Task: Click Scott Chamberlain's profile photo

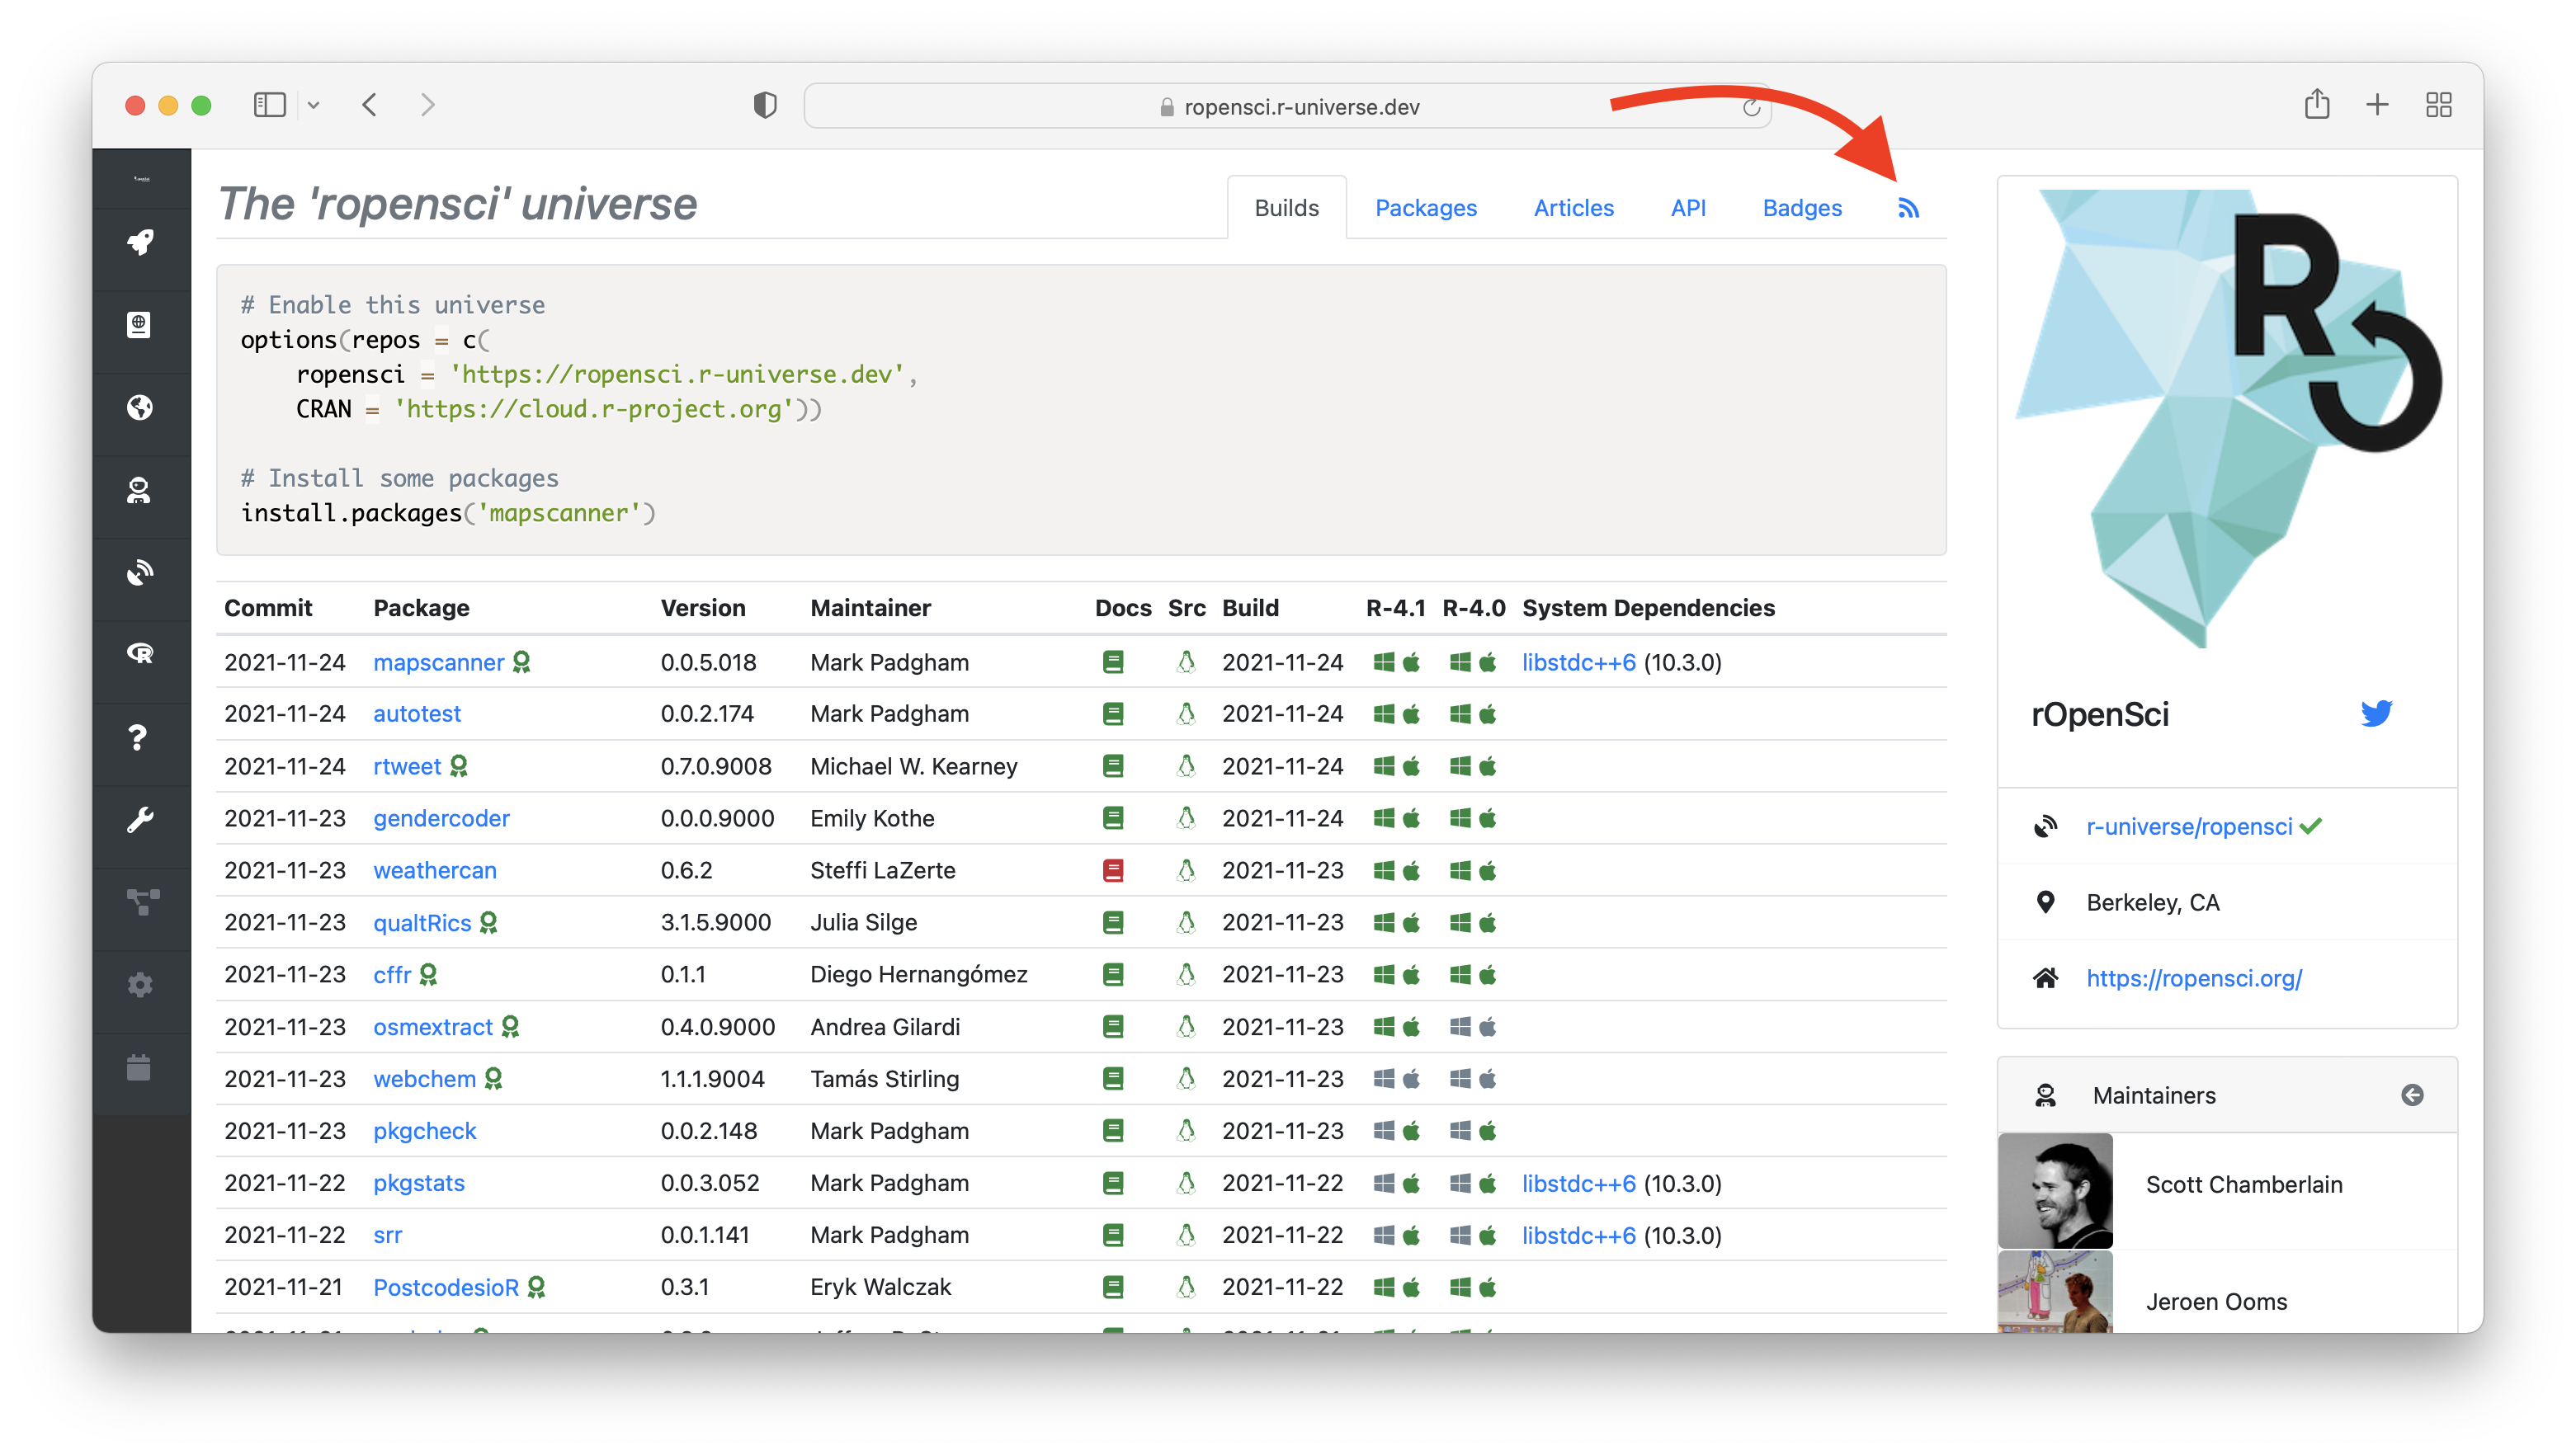Action: tap(2055, 1190)
